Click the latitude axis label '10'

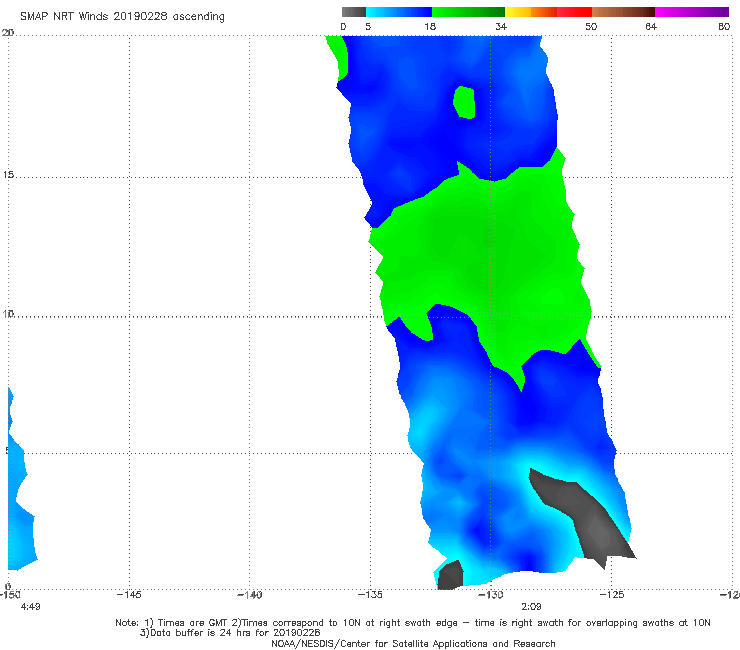pos(8,313)
